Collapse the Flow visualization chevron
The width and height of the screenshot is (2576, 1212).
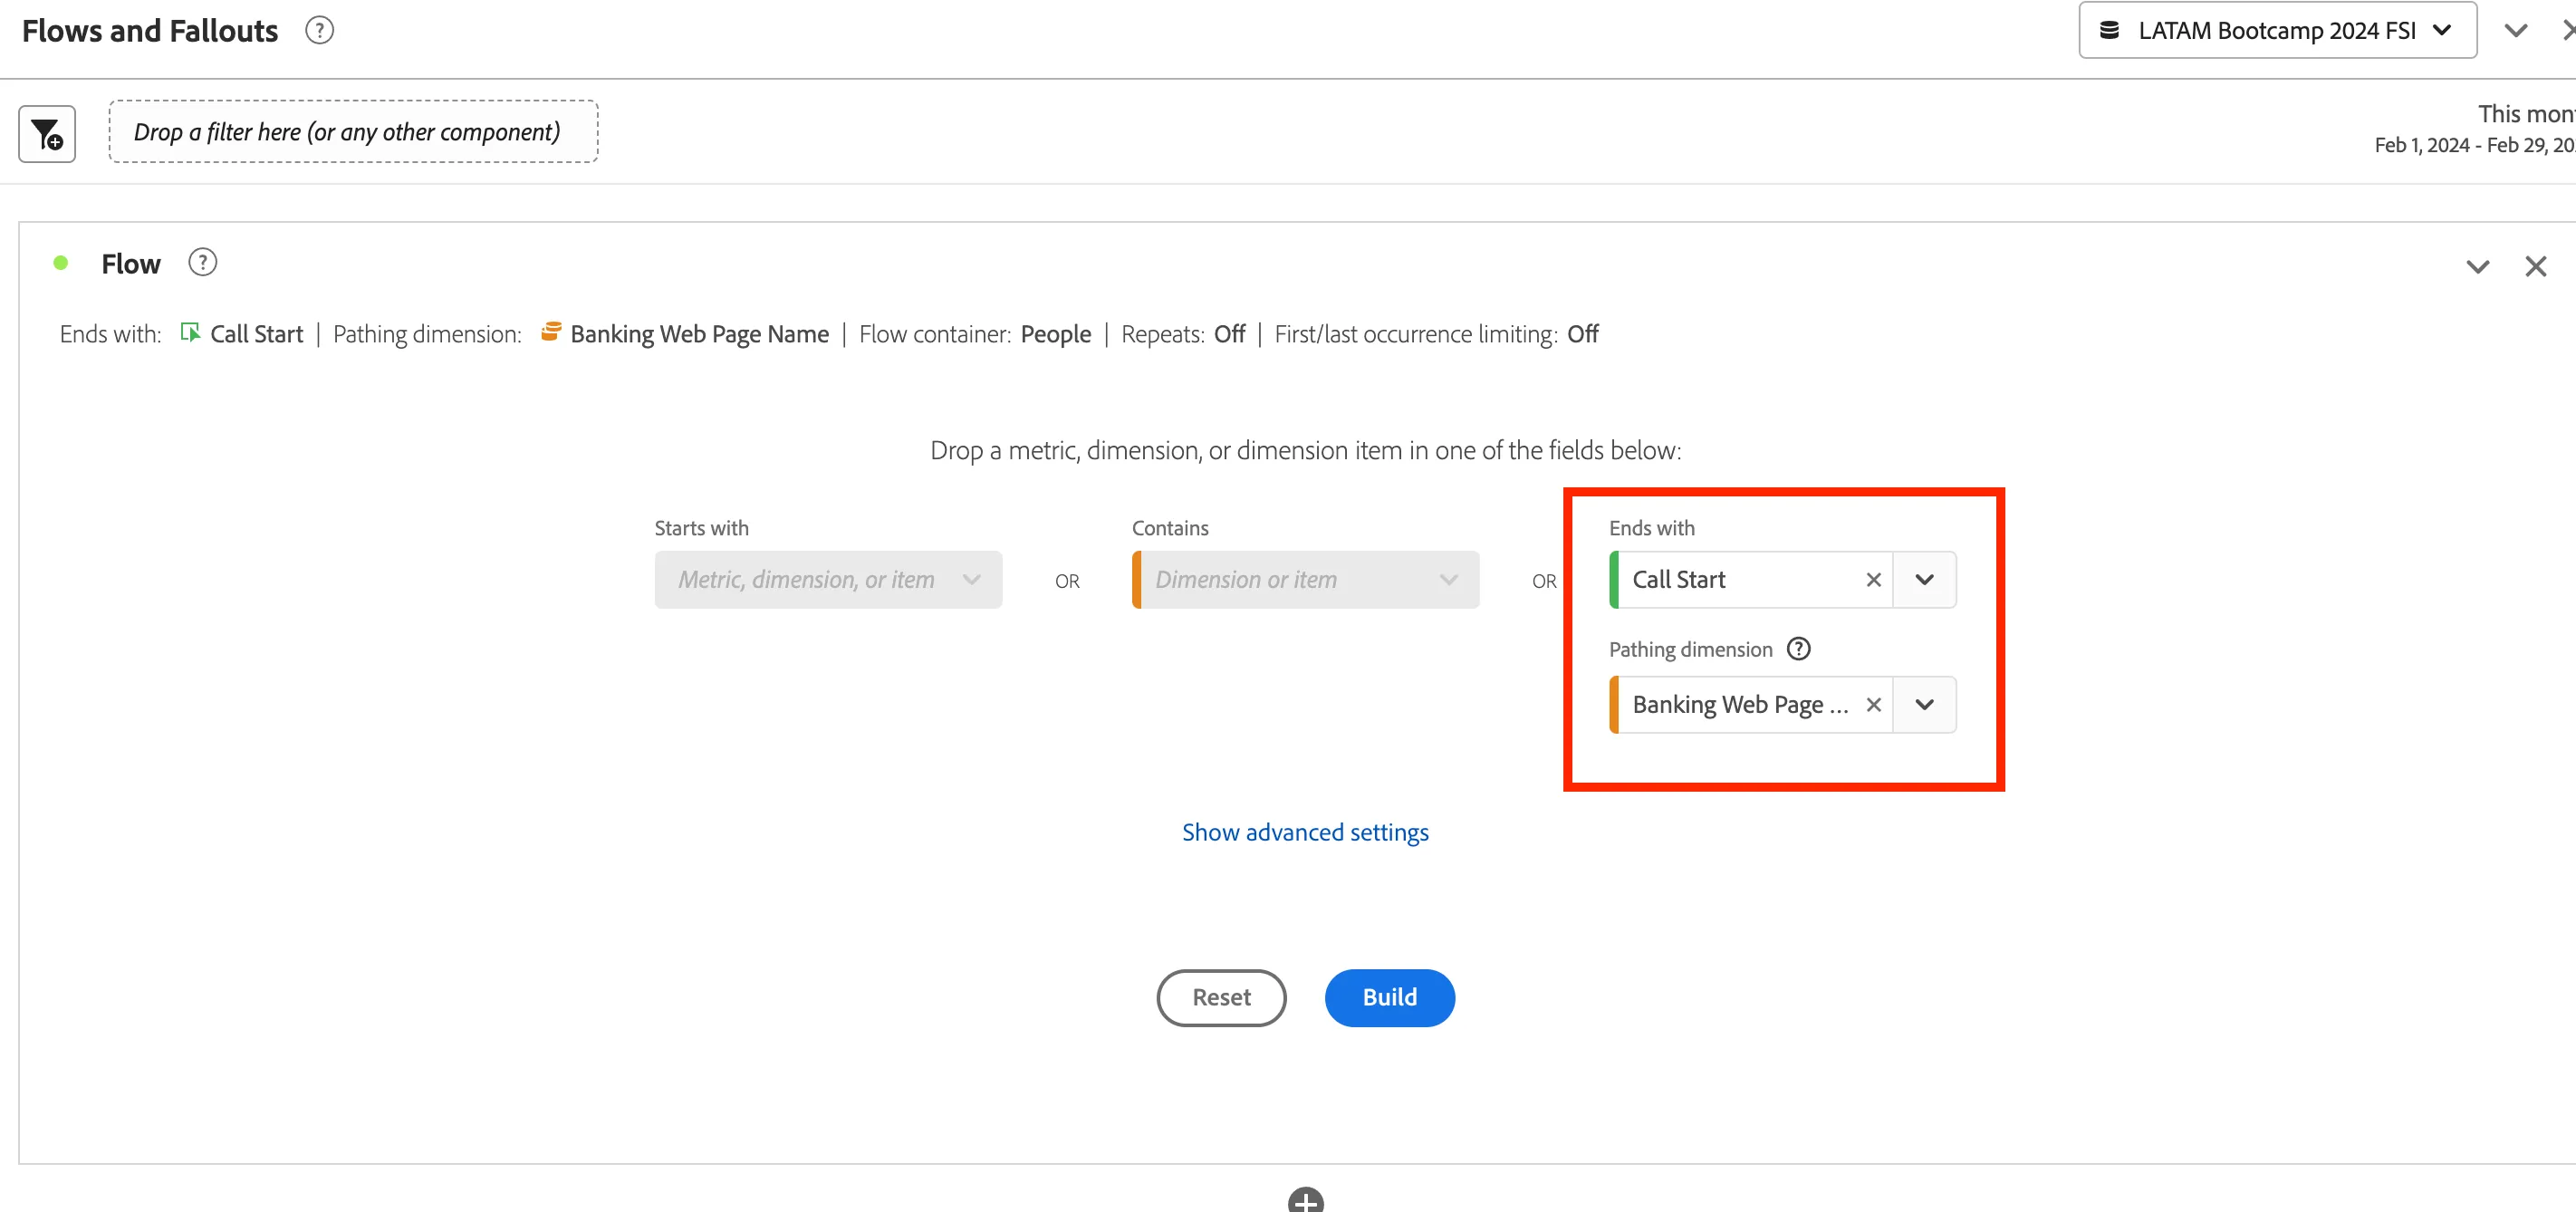tap(2477, 267)
